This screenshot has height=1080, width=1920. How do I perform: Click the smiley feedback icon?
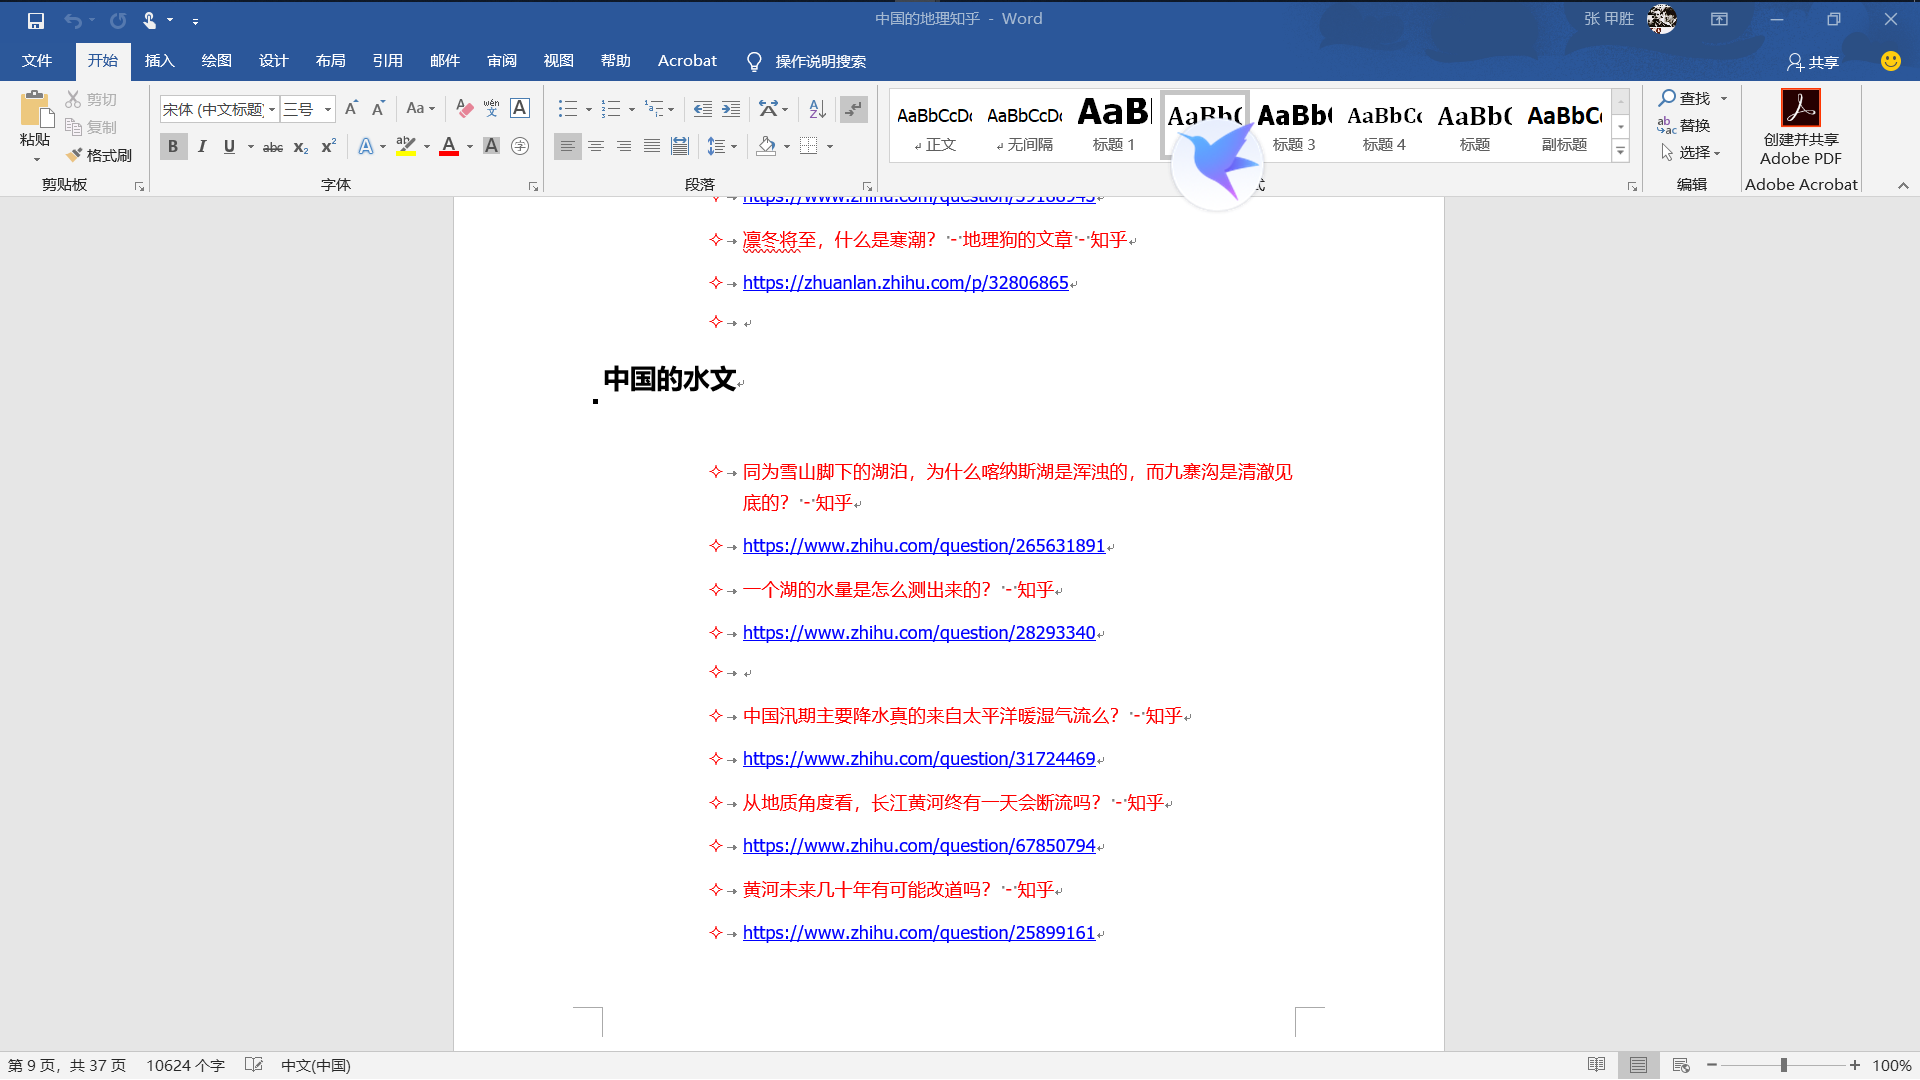[x=1890, y=61]
